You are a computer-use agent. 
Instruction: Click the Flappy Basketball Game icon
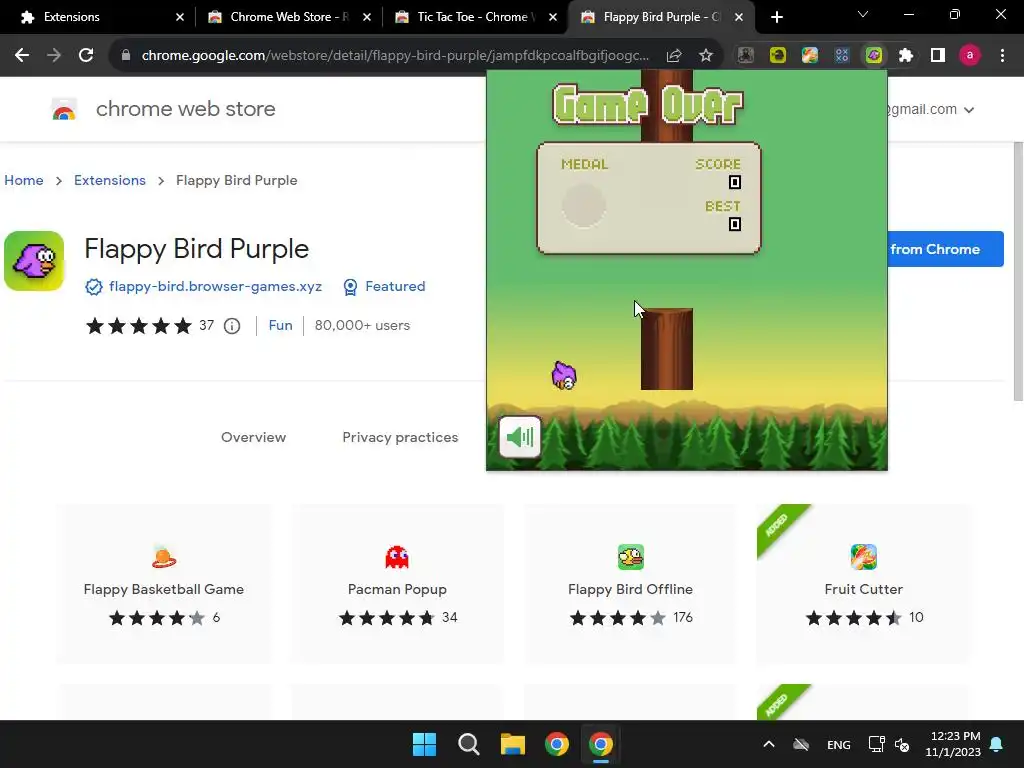[x=164, y=556]
